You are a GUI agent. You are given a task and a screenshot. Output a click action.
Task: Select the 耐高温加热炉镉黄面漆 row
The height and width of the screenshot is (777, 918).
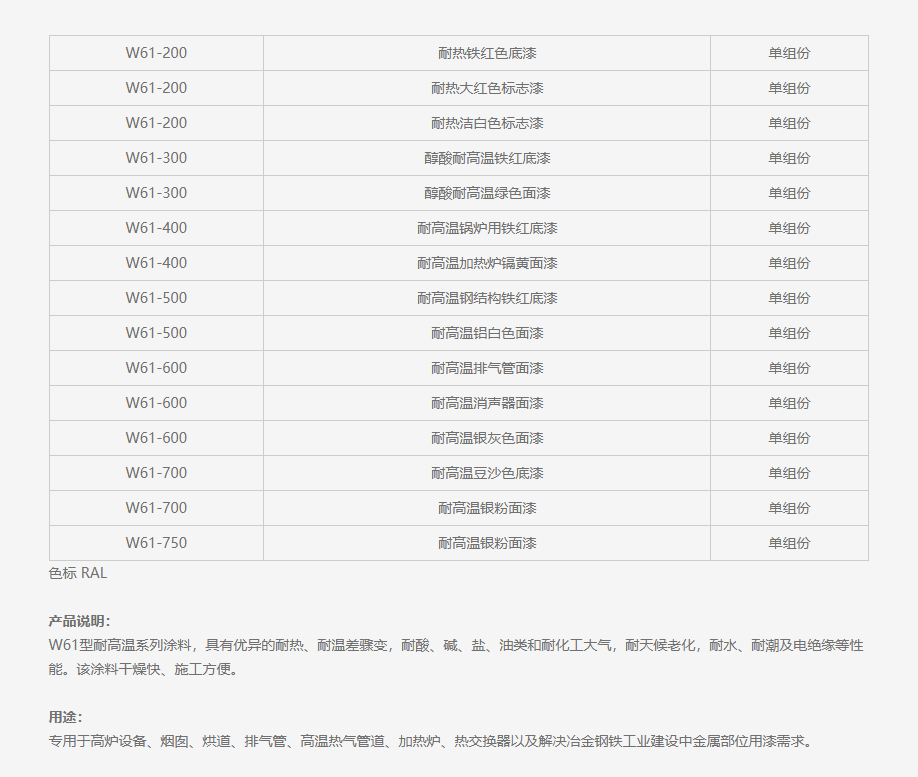pos(485,262)
